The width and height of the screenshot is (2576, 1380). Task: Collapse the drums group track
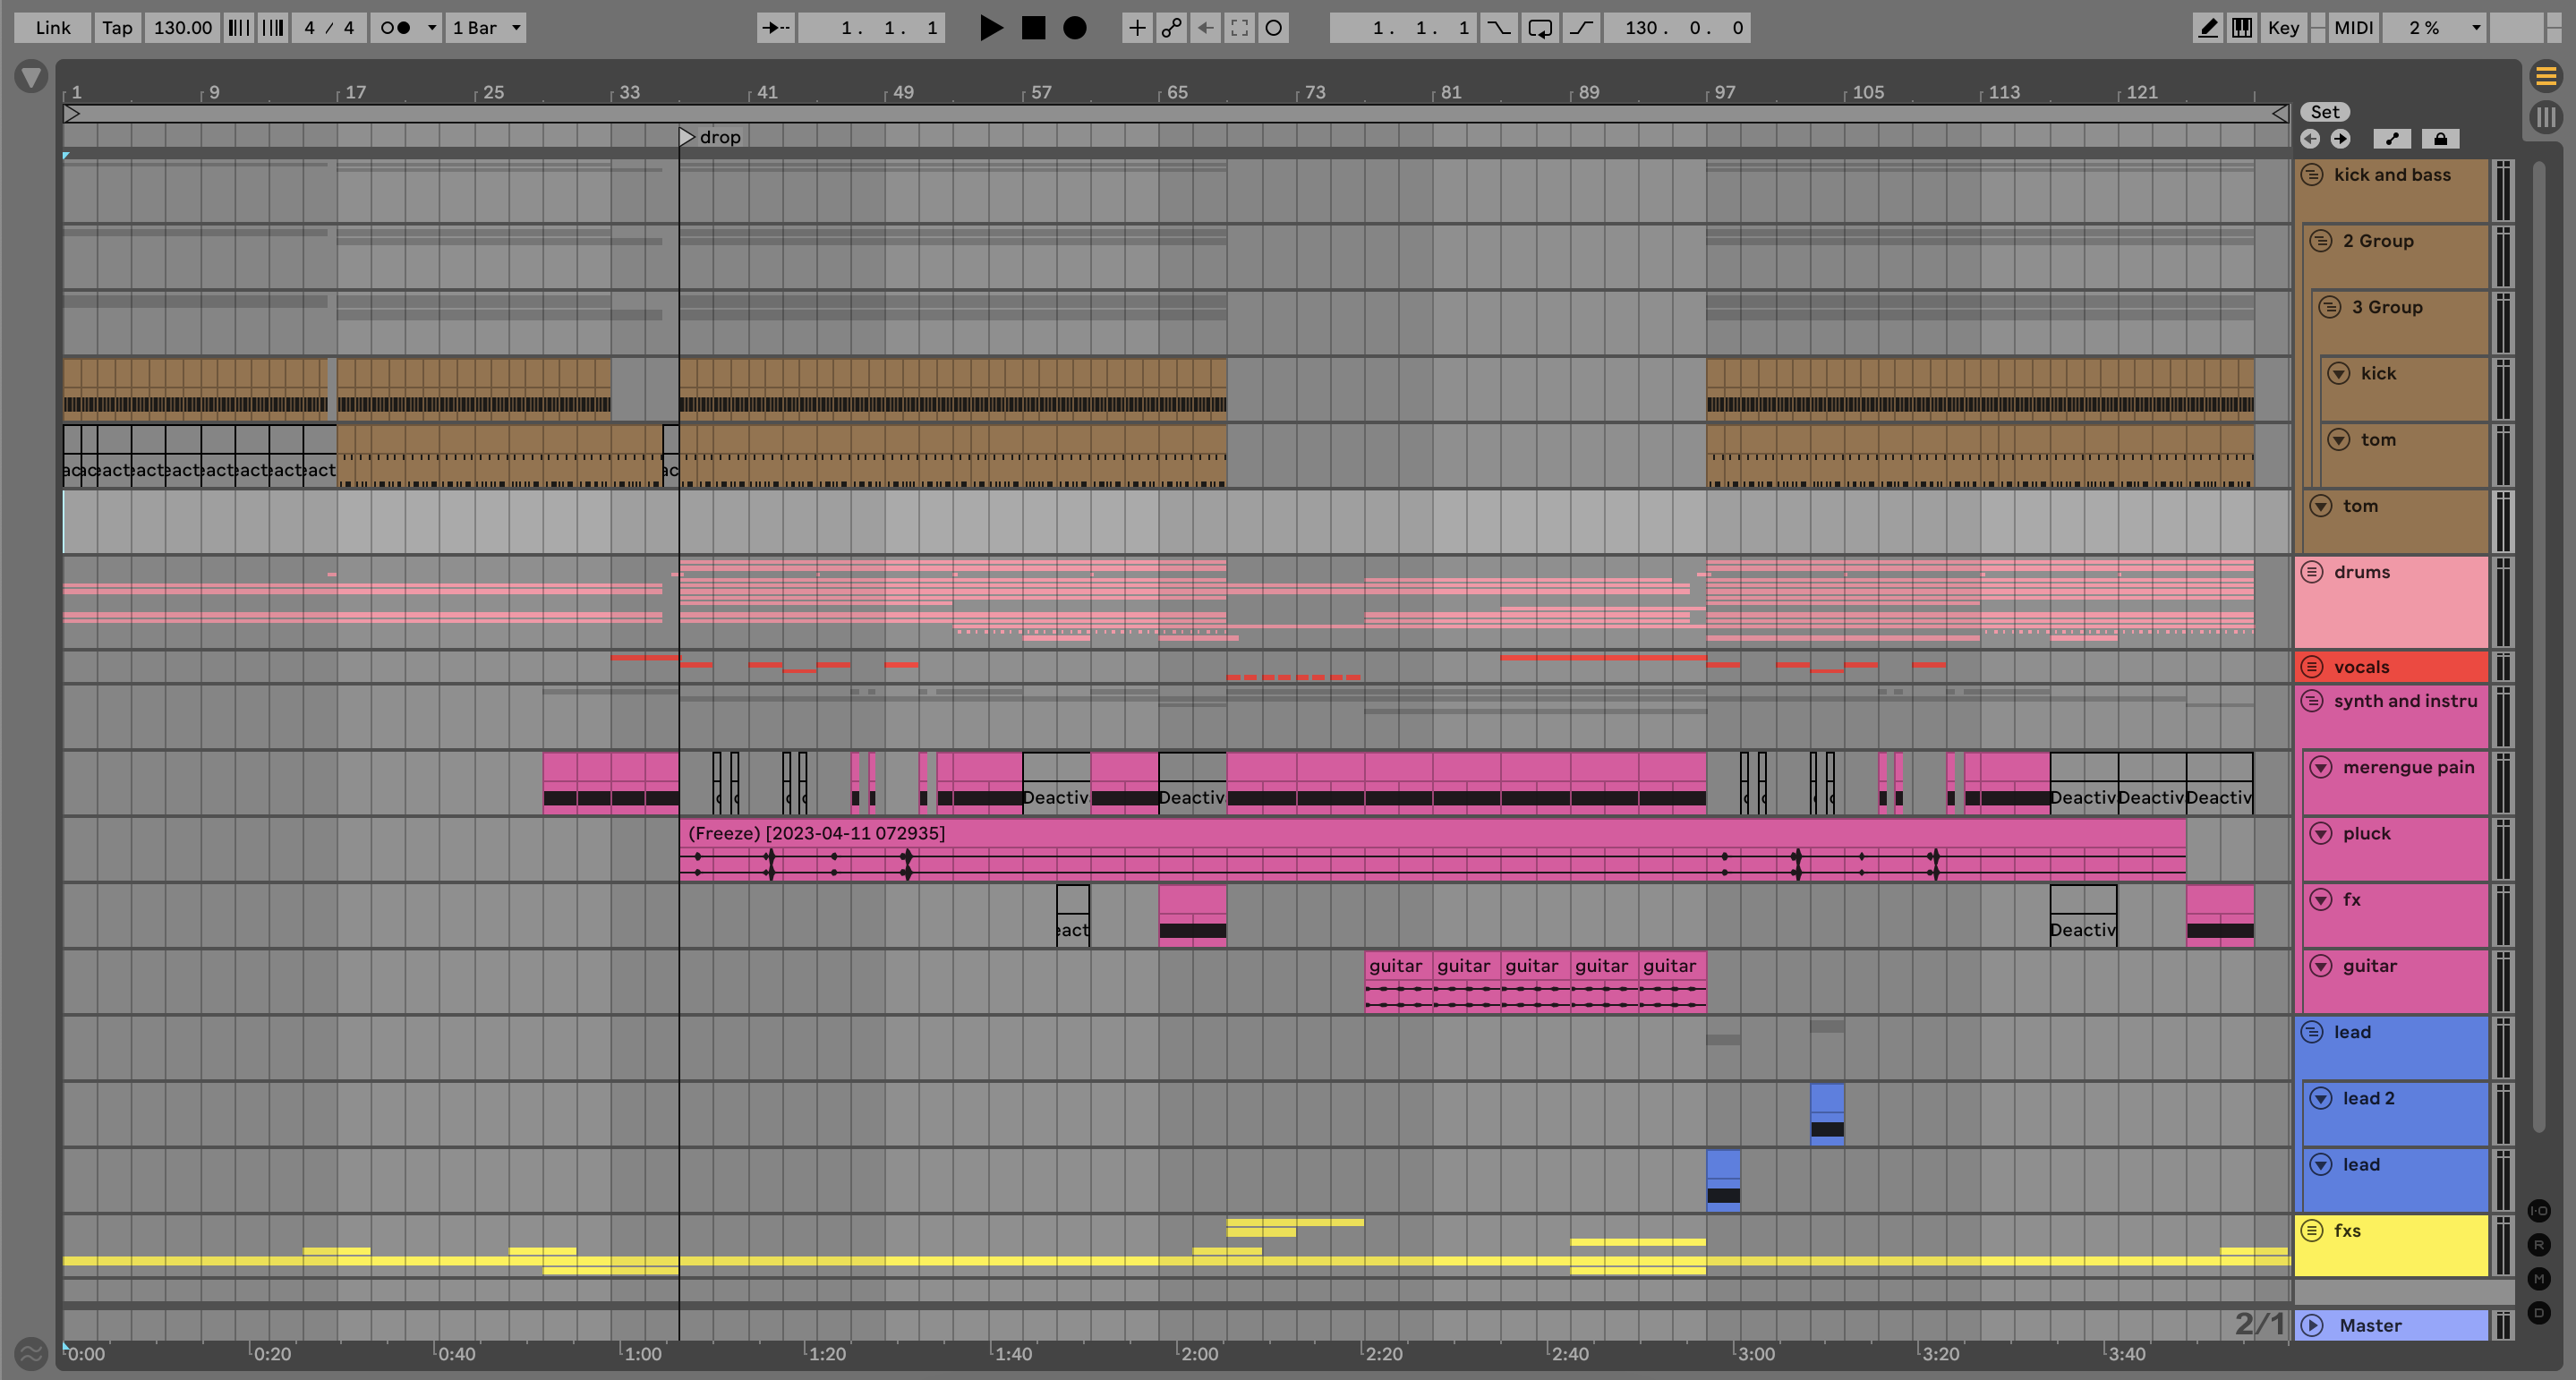coord(2312,572)
